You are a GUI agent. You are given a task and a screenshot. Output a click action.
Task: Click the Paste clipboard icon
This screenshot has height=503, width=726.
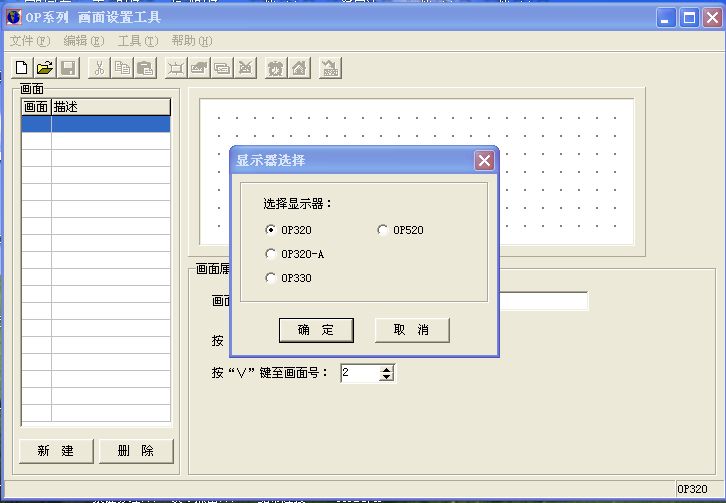coord(145,68)
